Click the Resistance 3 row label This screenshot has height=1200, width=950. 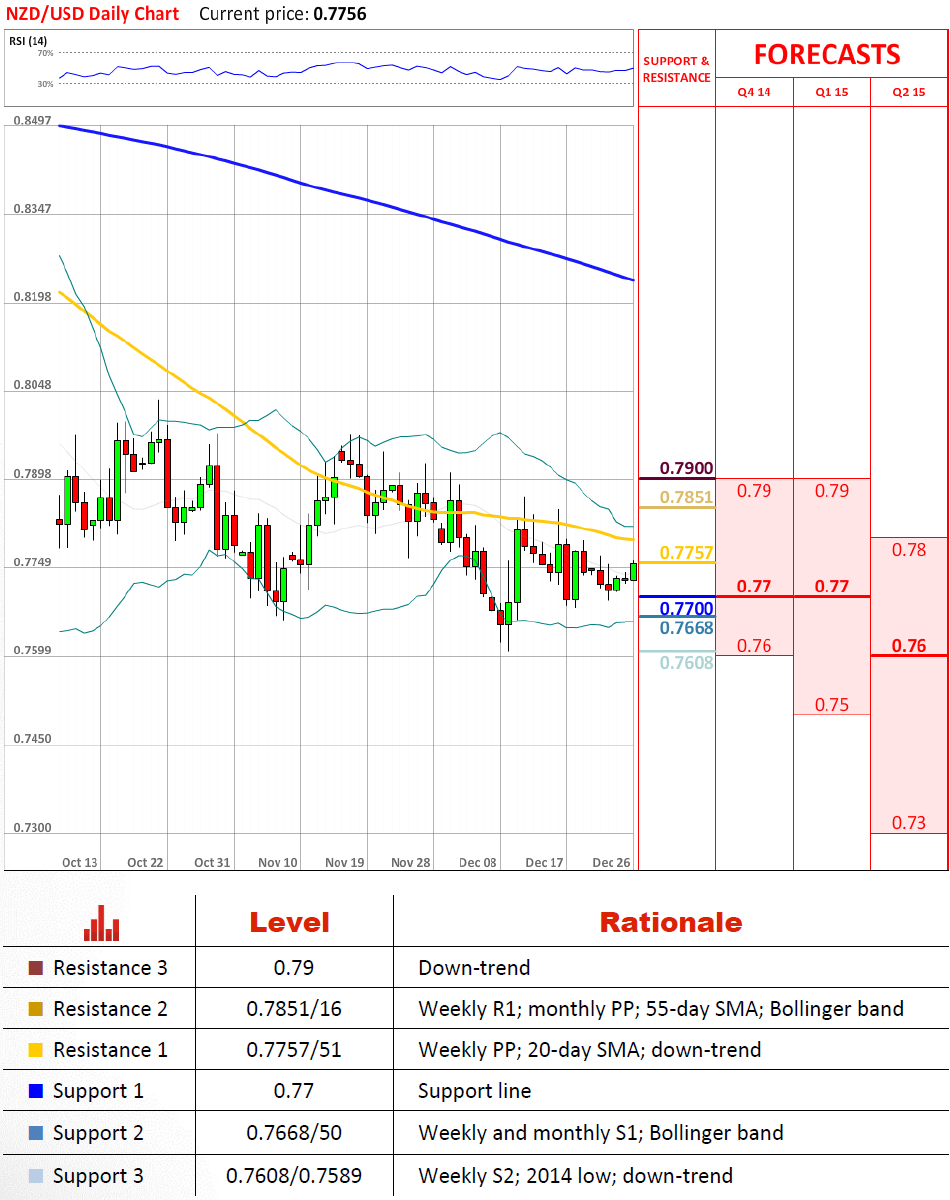pyautogui.click(x=110, y=968)
